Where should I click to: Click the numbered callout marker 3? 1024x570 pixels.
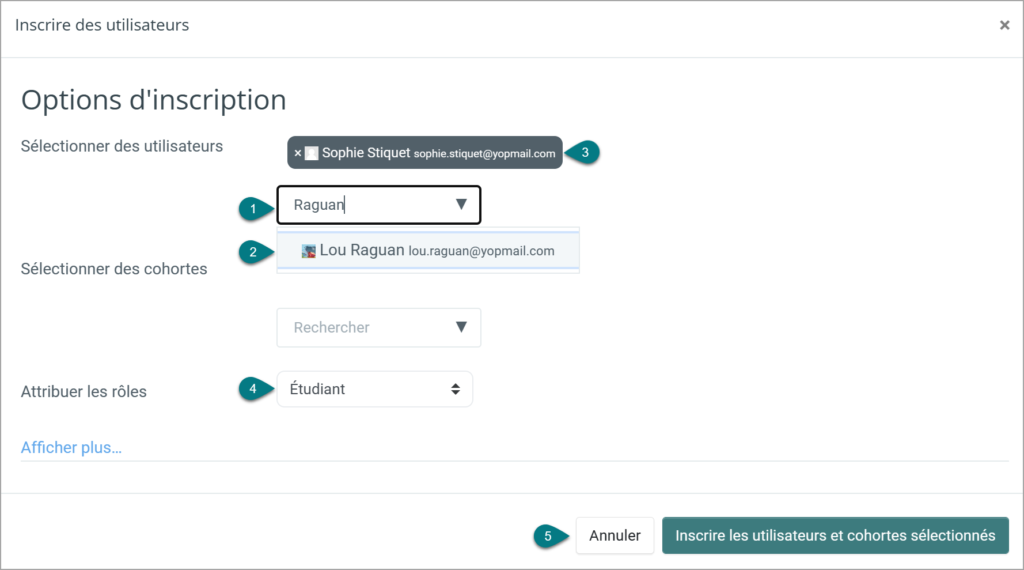pos(583,152)
